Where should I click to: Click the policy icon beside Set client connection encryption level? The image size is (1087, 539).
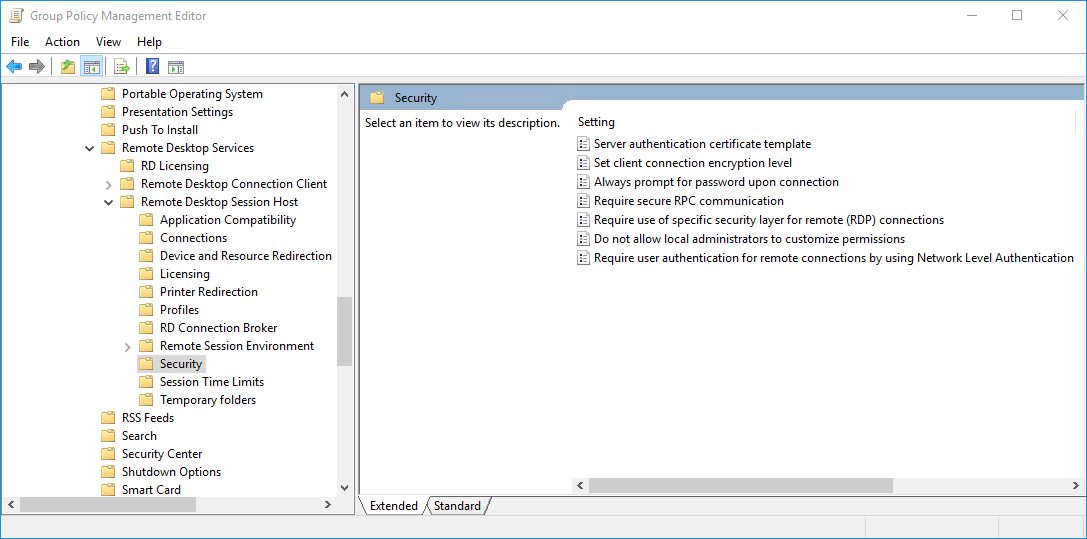tap(583, 163)
